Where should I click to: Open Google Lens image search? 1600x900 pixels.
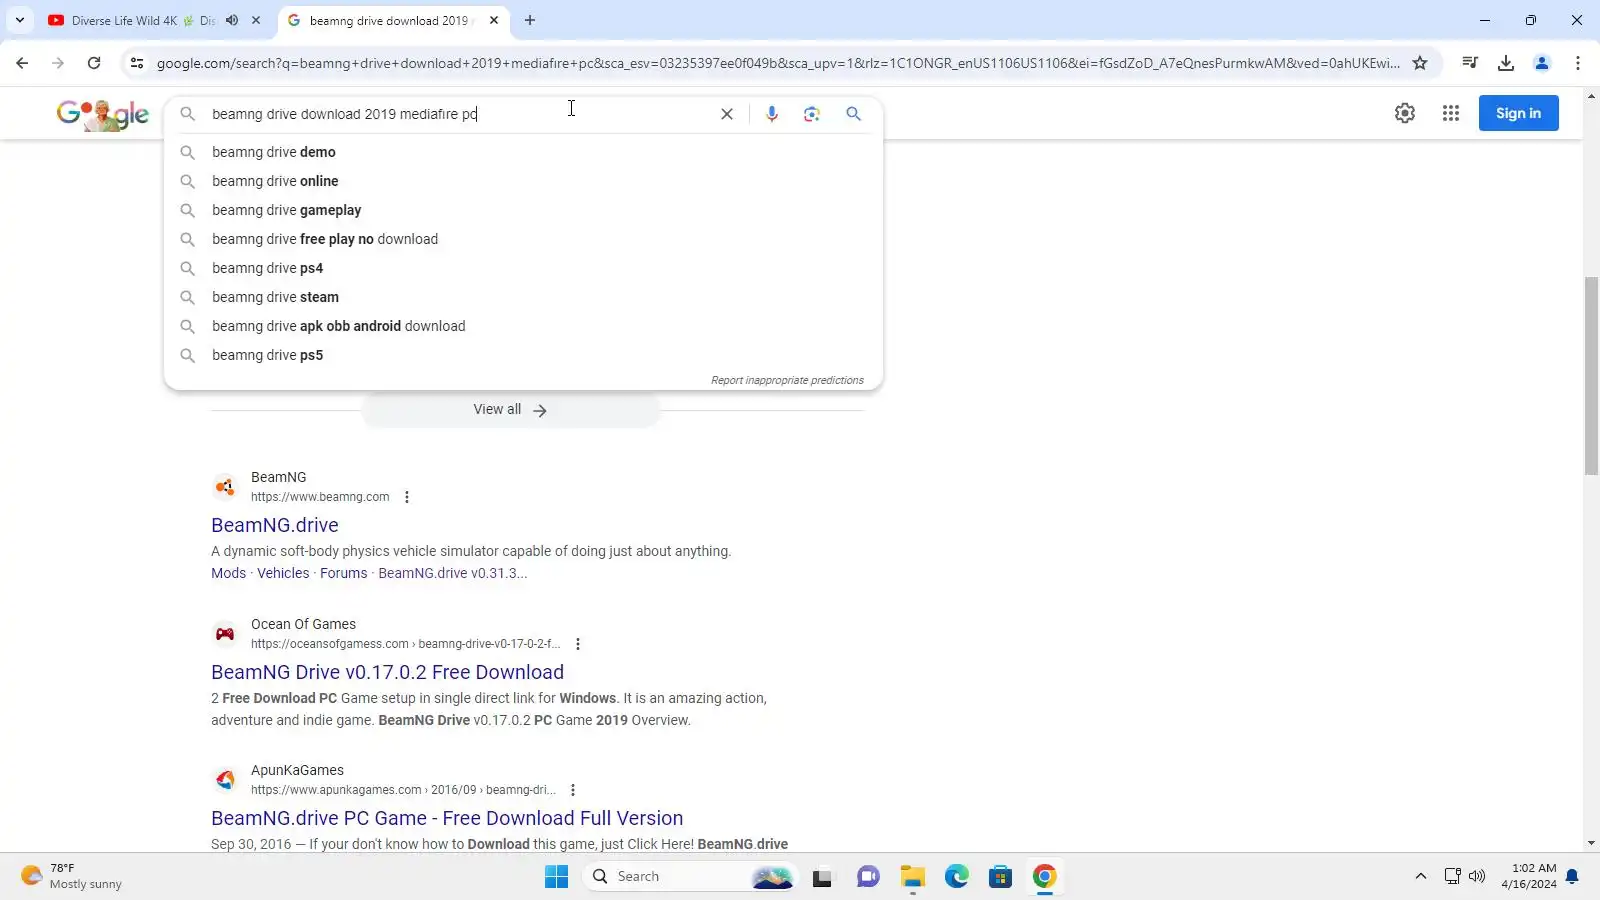(812, 114)
